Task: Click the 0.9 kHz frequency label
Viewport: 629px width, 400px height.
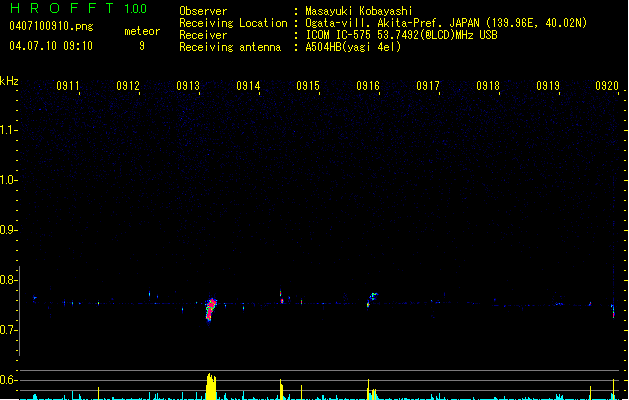Action: (8, 230)
